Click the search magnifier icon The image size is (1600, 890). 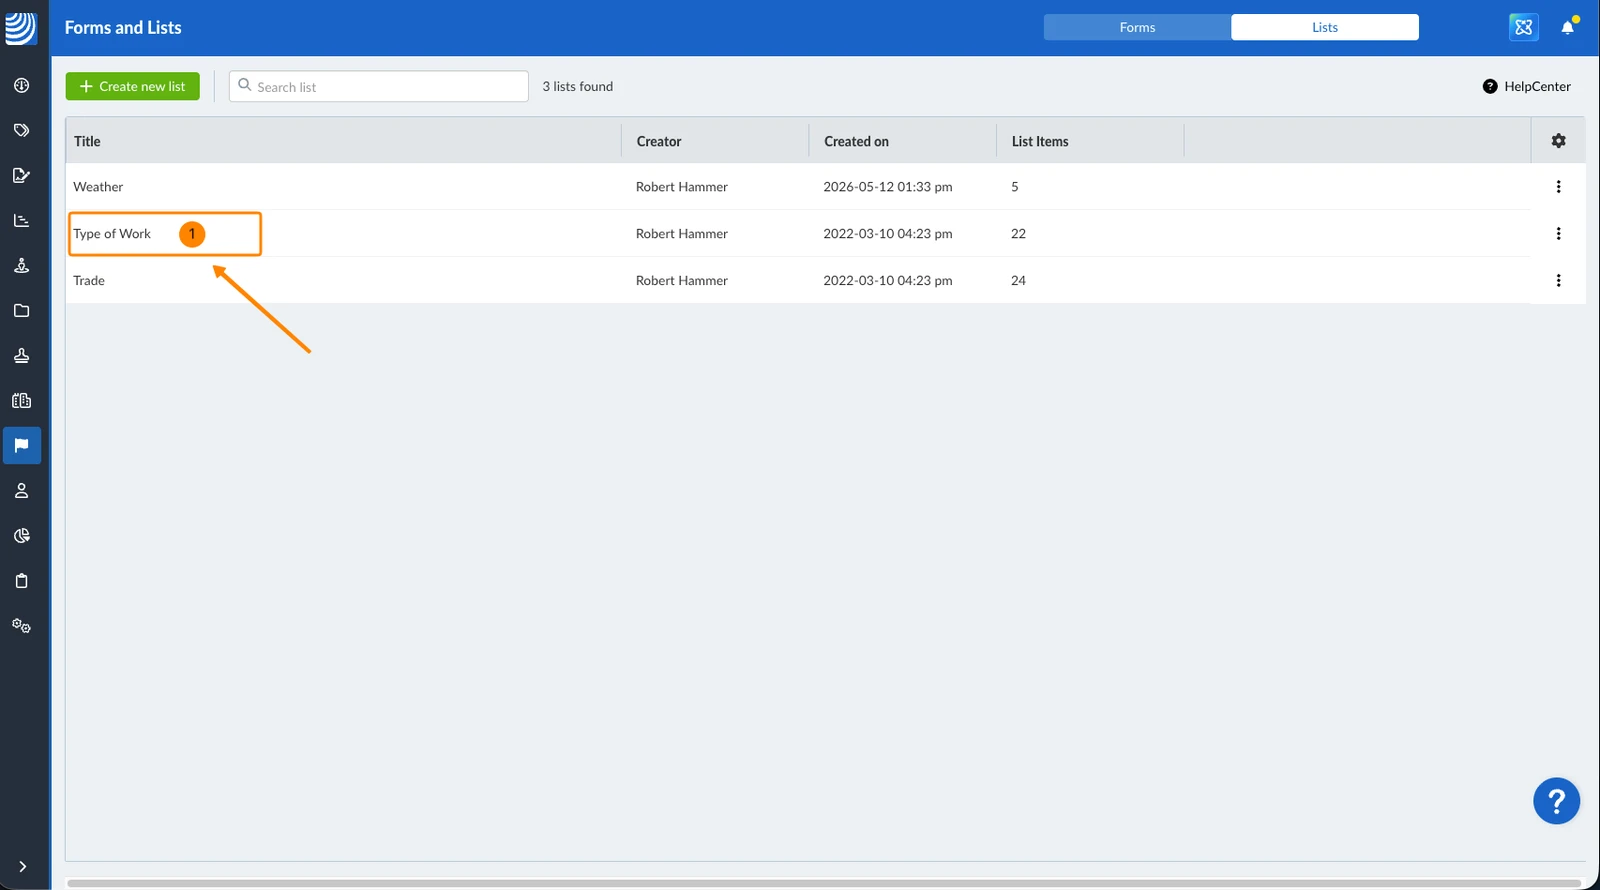point(245,85)
